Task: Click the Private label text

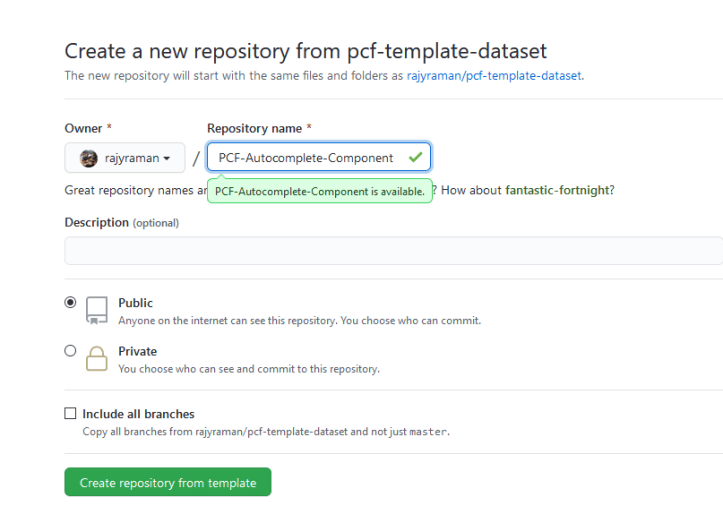Action: (137, 351)
